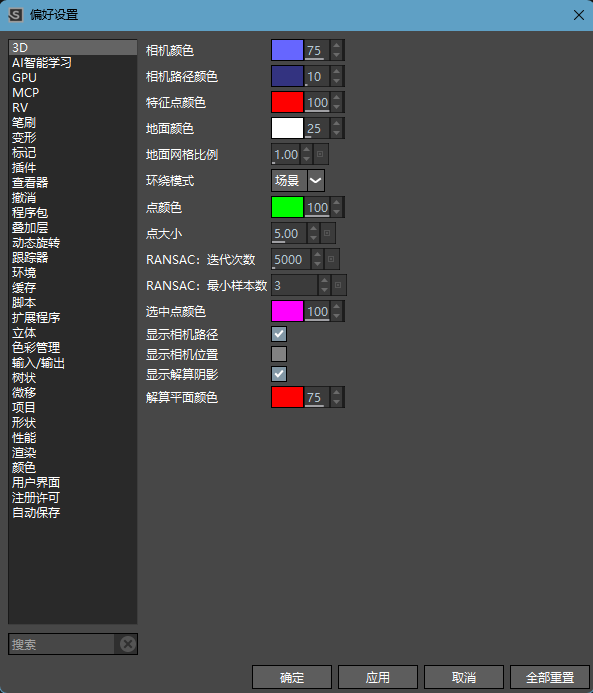Toggle 显示相机路径 checkbox

point(279,334)
